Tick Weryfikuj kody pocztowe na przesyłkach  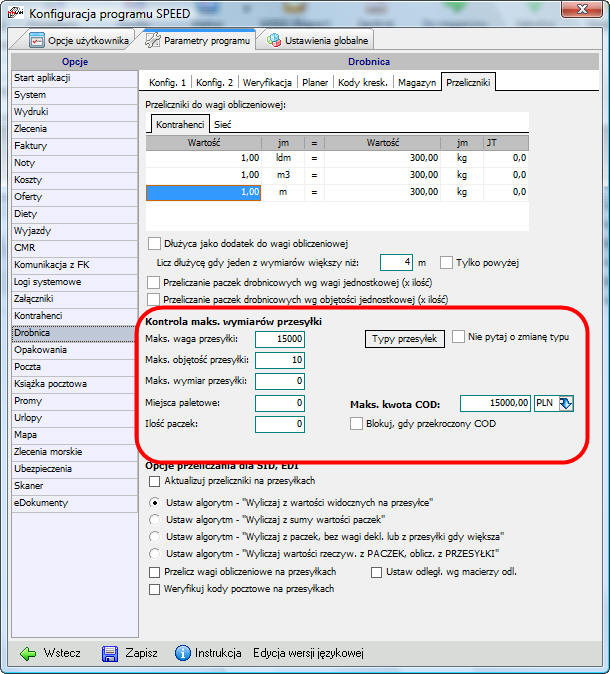pyautogui.click(x=154, y=589)
